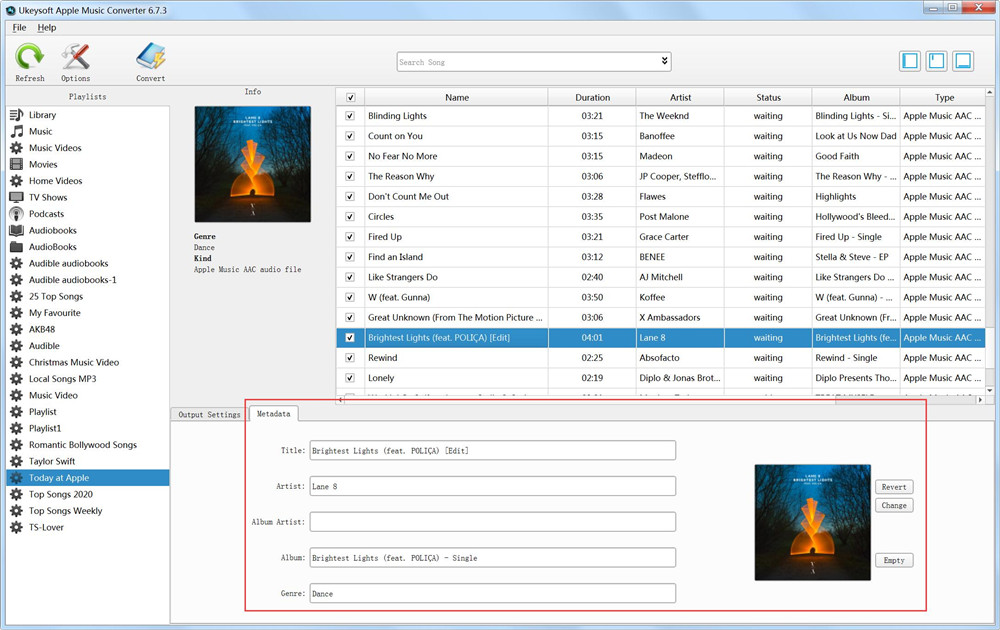1000x630 pixels.
Task: Start the Convert icon
Action: click(151, 57)
